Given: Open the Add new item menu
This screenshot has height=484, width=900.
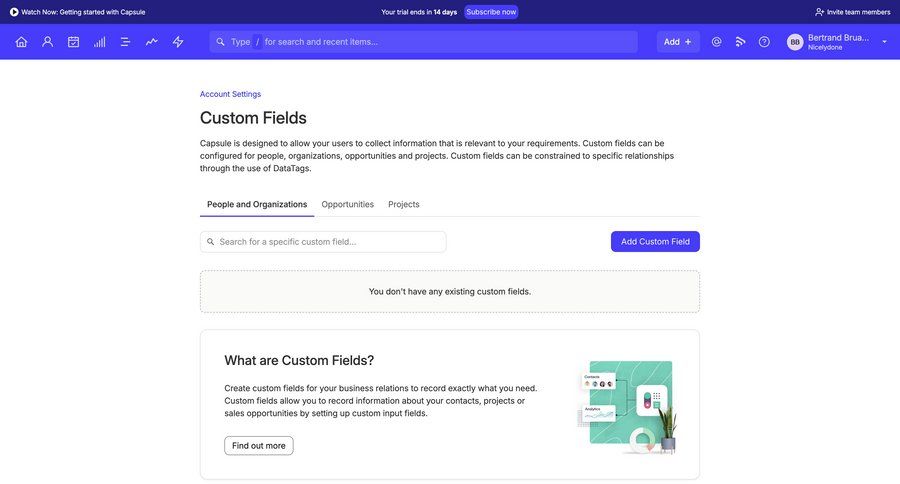Looking at the screenshot, I should (x=677, y=42).
